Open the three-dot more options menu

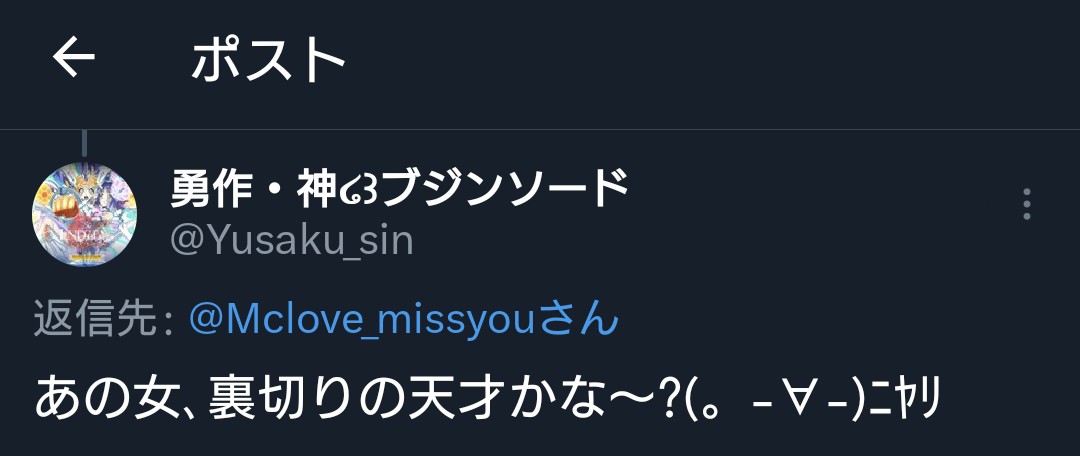point(1026,204)
